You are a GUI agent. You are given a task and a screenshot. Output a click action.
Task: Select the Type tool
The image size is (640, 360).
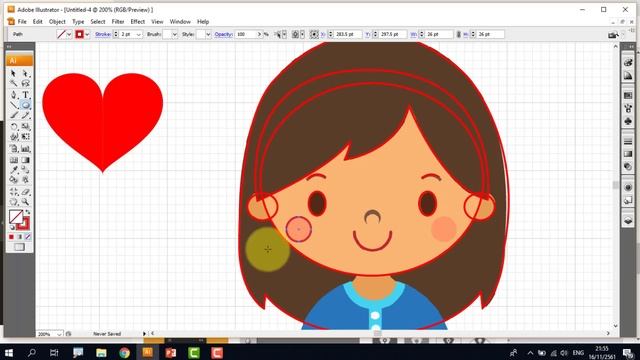point(25,95)
